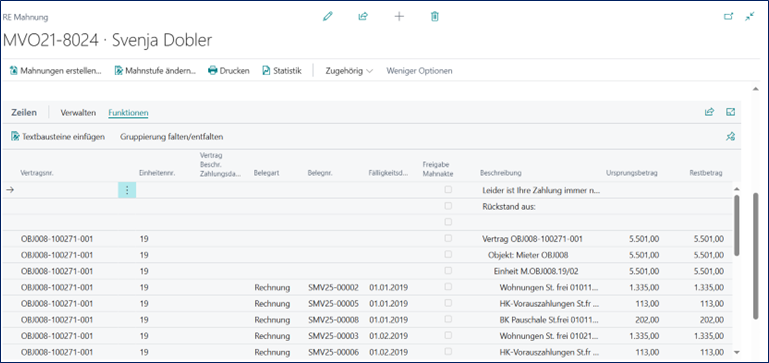Open the row options three-dot menu
This screenshot has width=769, height=363.
[127, 190]
